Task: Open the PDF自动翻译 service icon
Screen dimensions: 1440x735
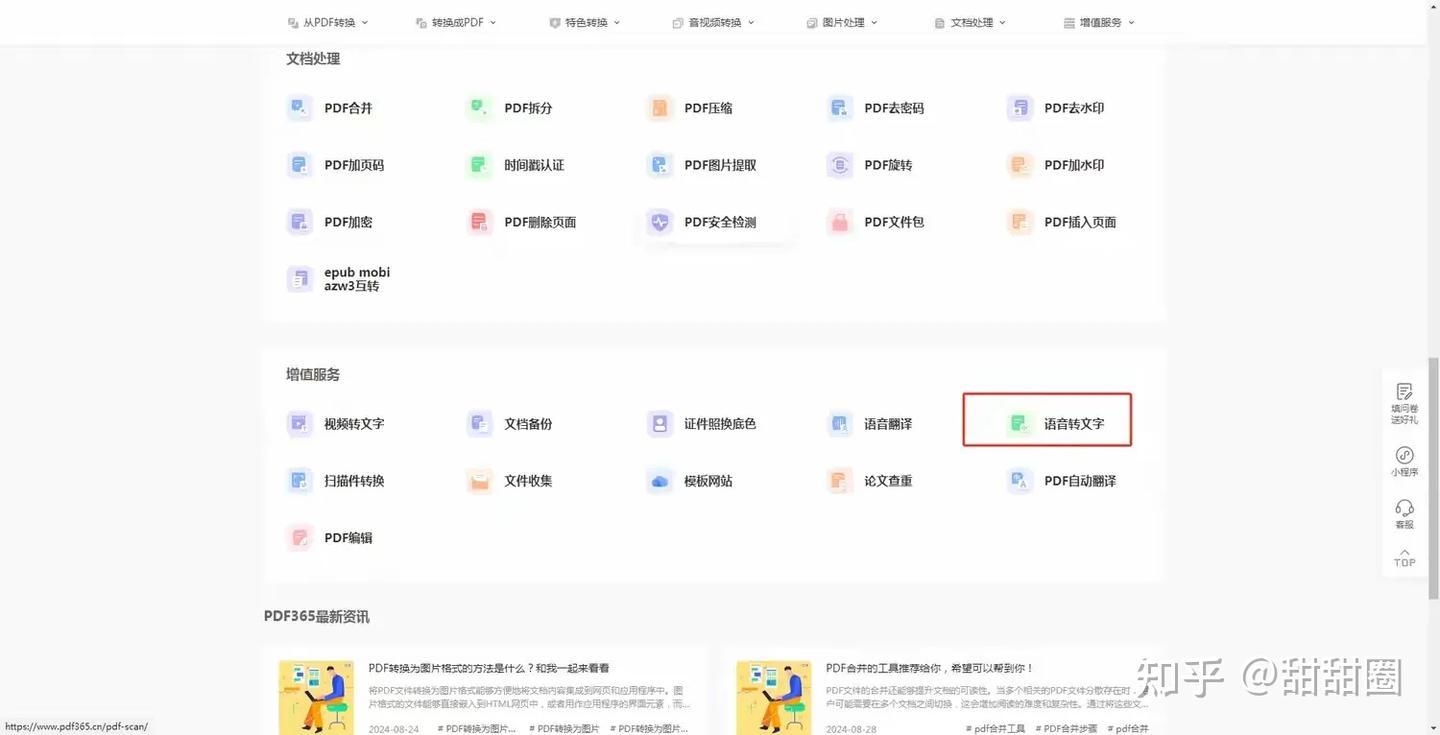Action: pos(1020,481)
